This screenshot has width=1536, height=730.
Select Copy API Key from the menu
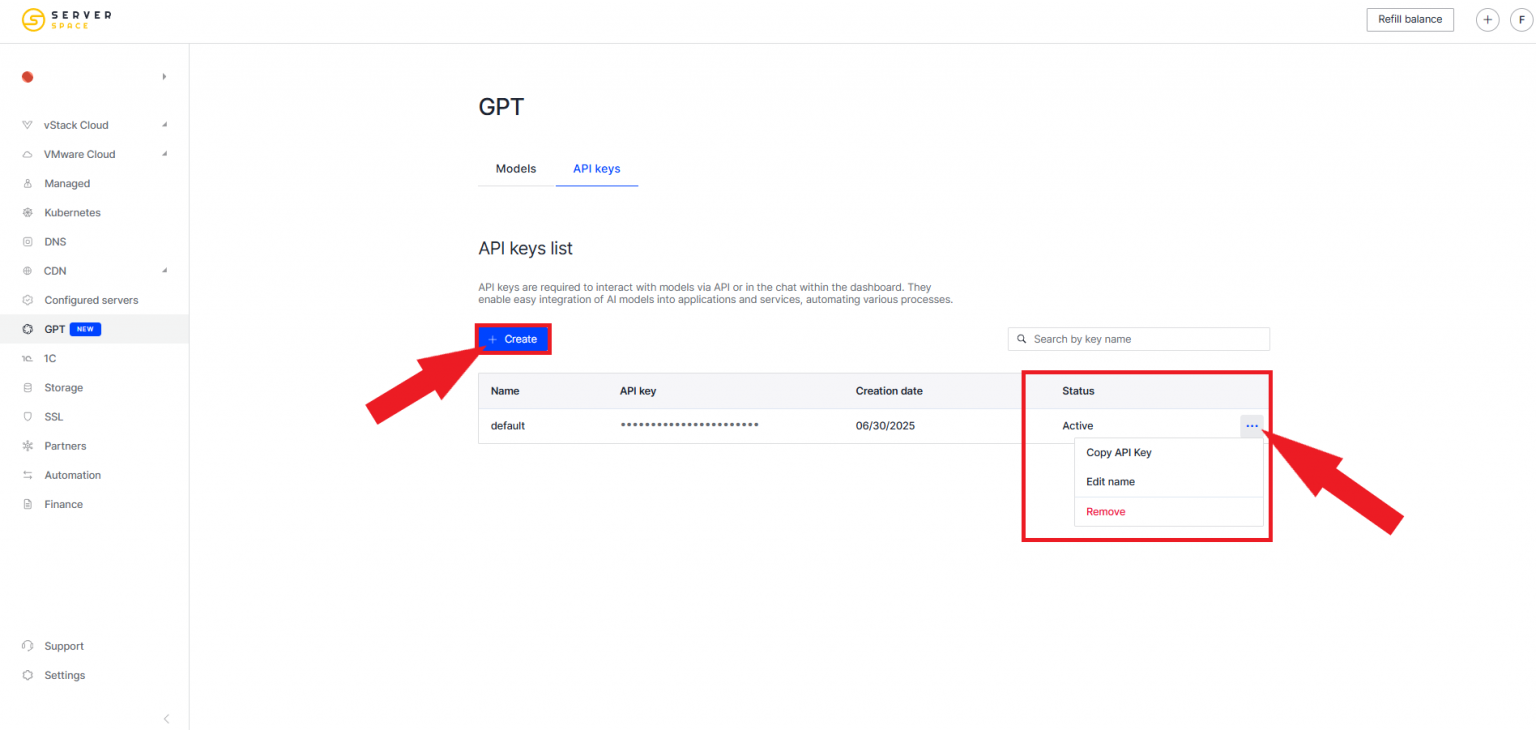click(x=1118, y=452)
